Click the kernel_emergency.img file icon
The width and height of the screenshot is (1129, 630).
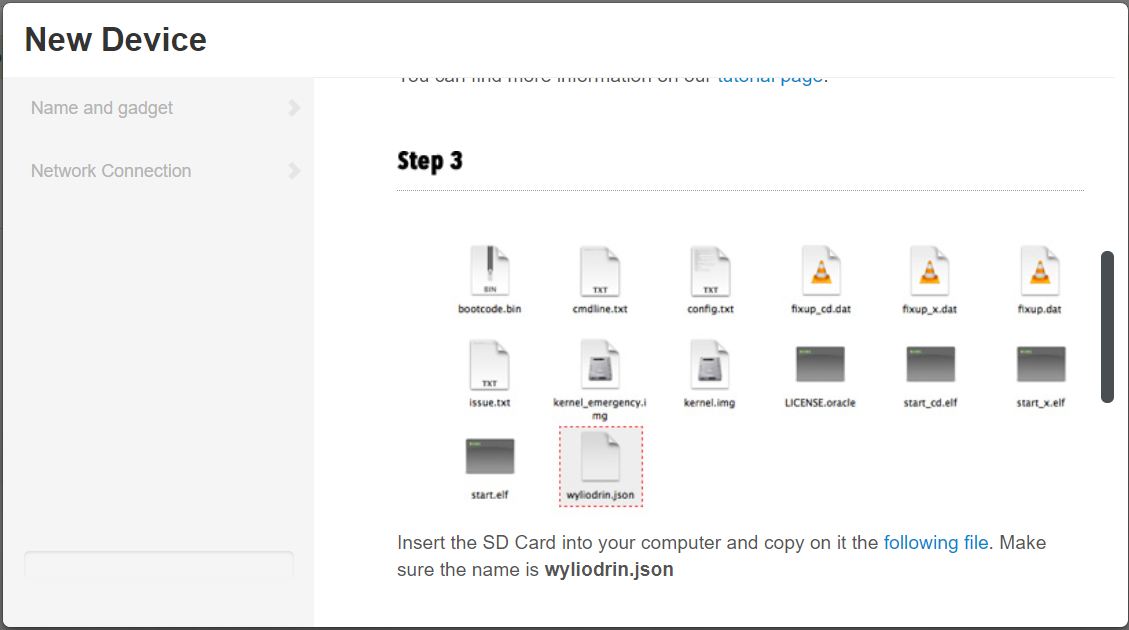pyautogui.click(x=600, y=365)
